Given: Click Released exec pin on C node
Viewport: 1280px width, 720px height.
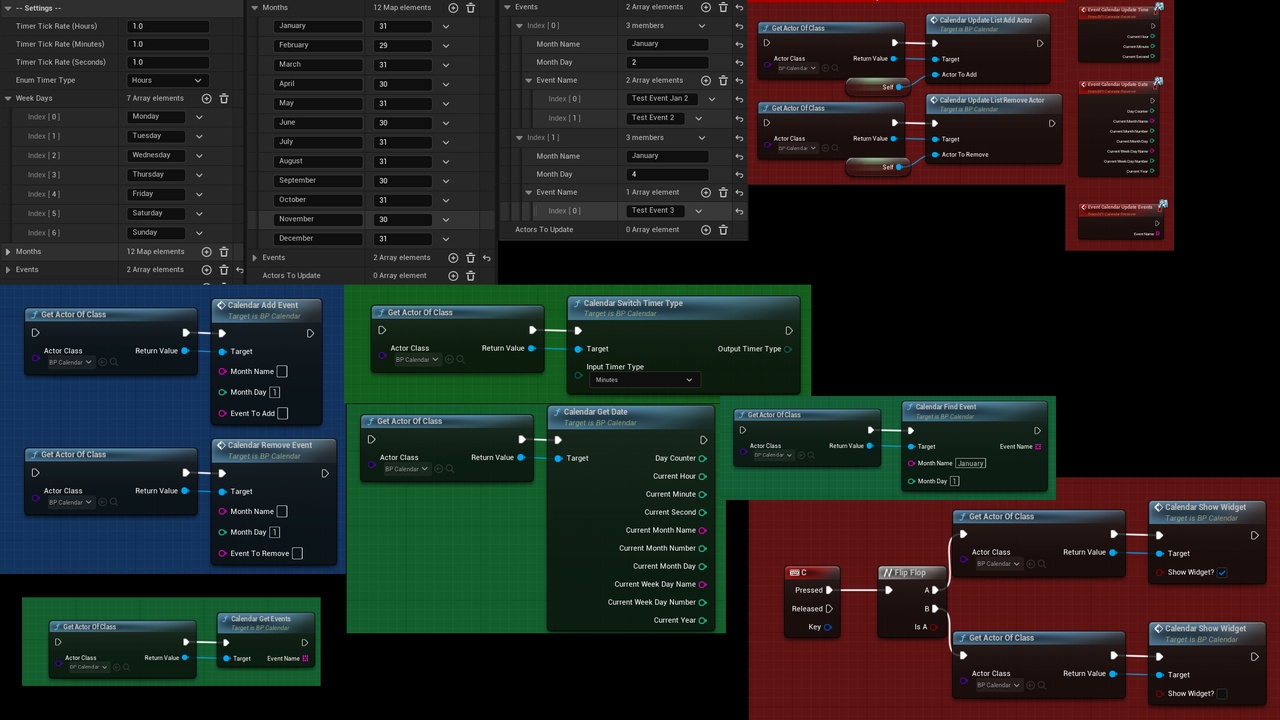Looking at the screenshot, I should (x=830, y=609).
